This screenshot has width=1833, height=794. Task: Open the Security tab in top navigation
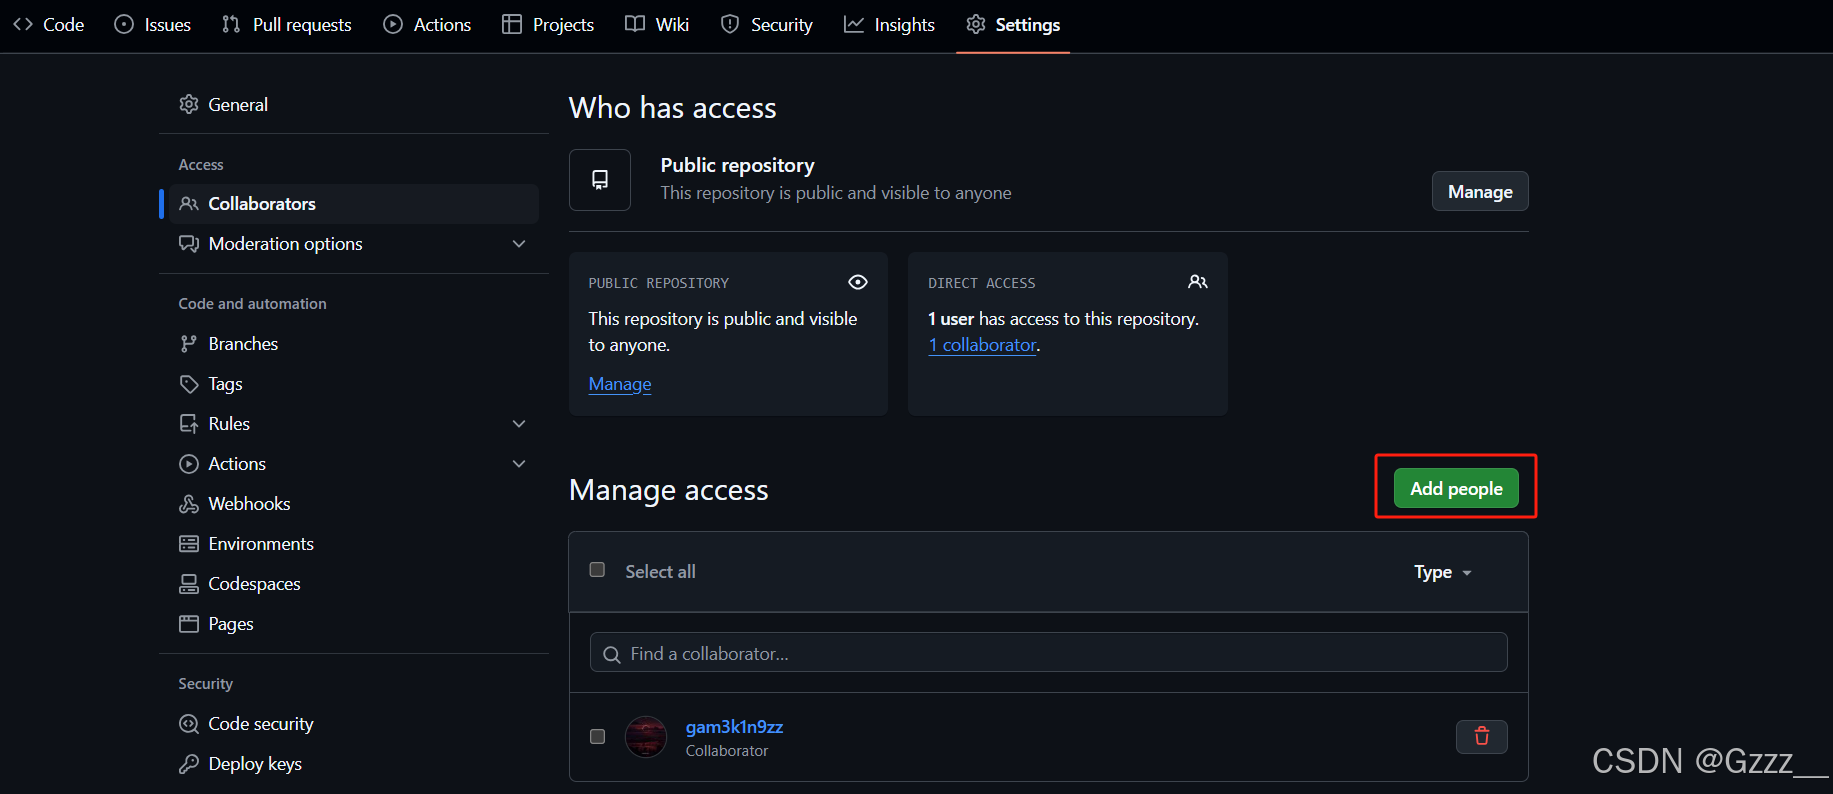point(767,24)
